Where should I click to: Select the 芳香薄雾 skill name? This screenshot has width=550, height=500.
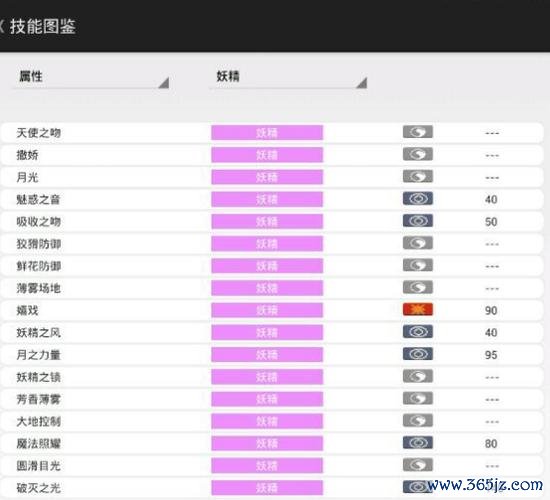39,399
